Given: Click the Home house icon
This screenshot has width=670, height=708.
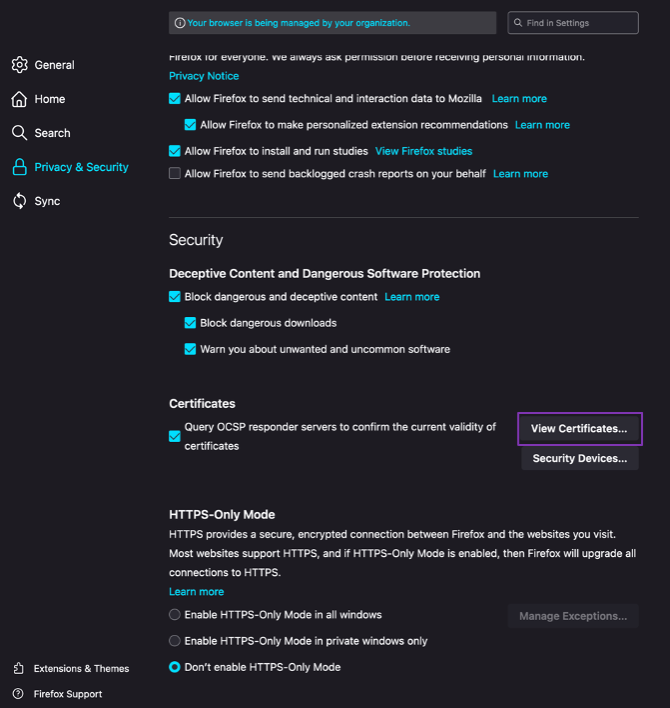Looking at the screenshot, I should 19,99.
